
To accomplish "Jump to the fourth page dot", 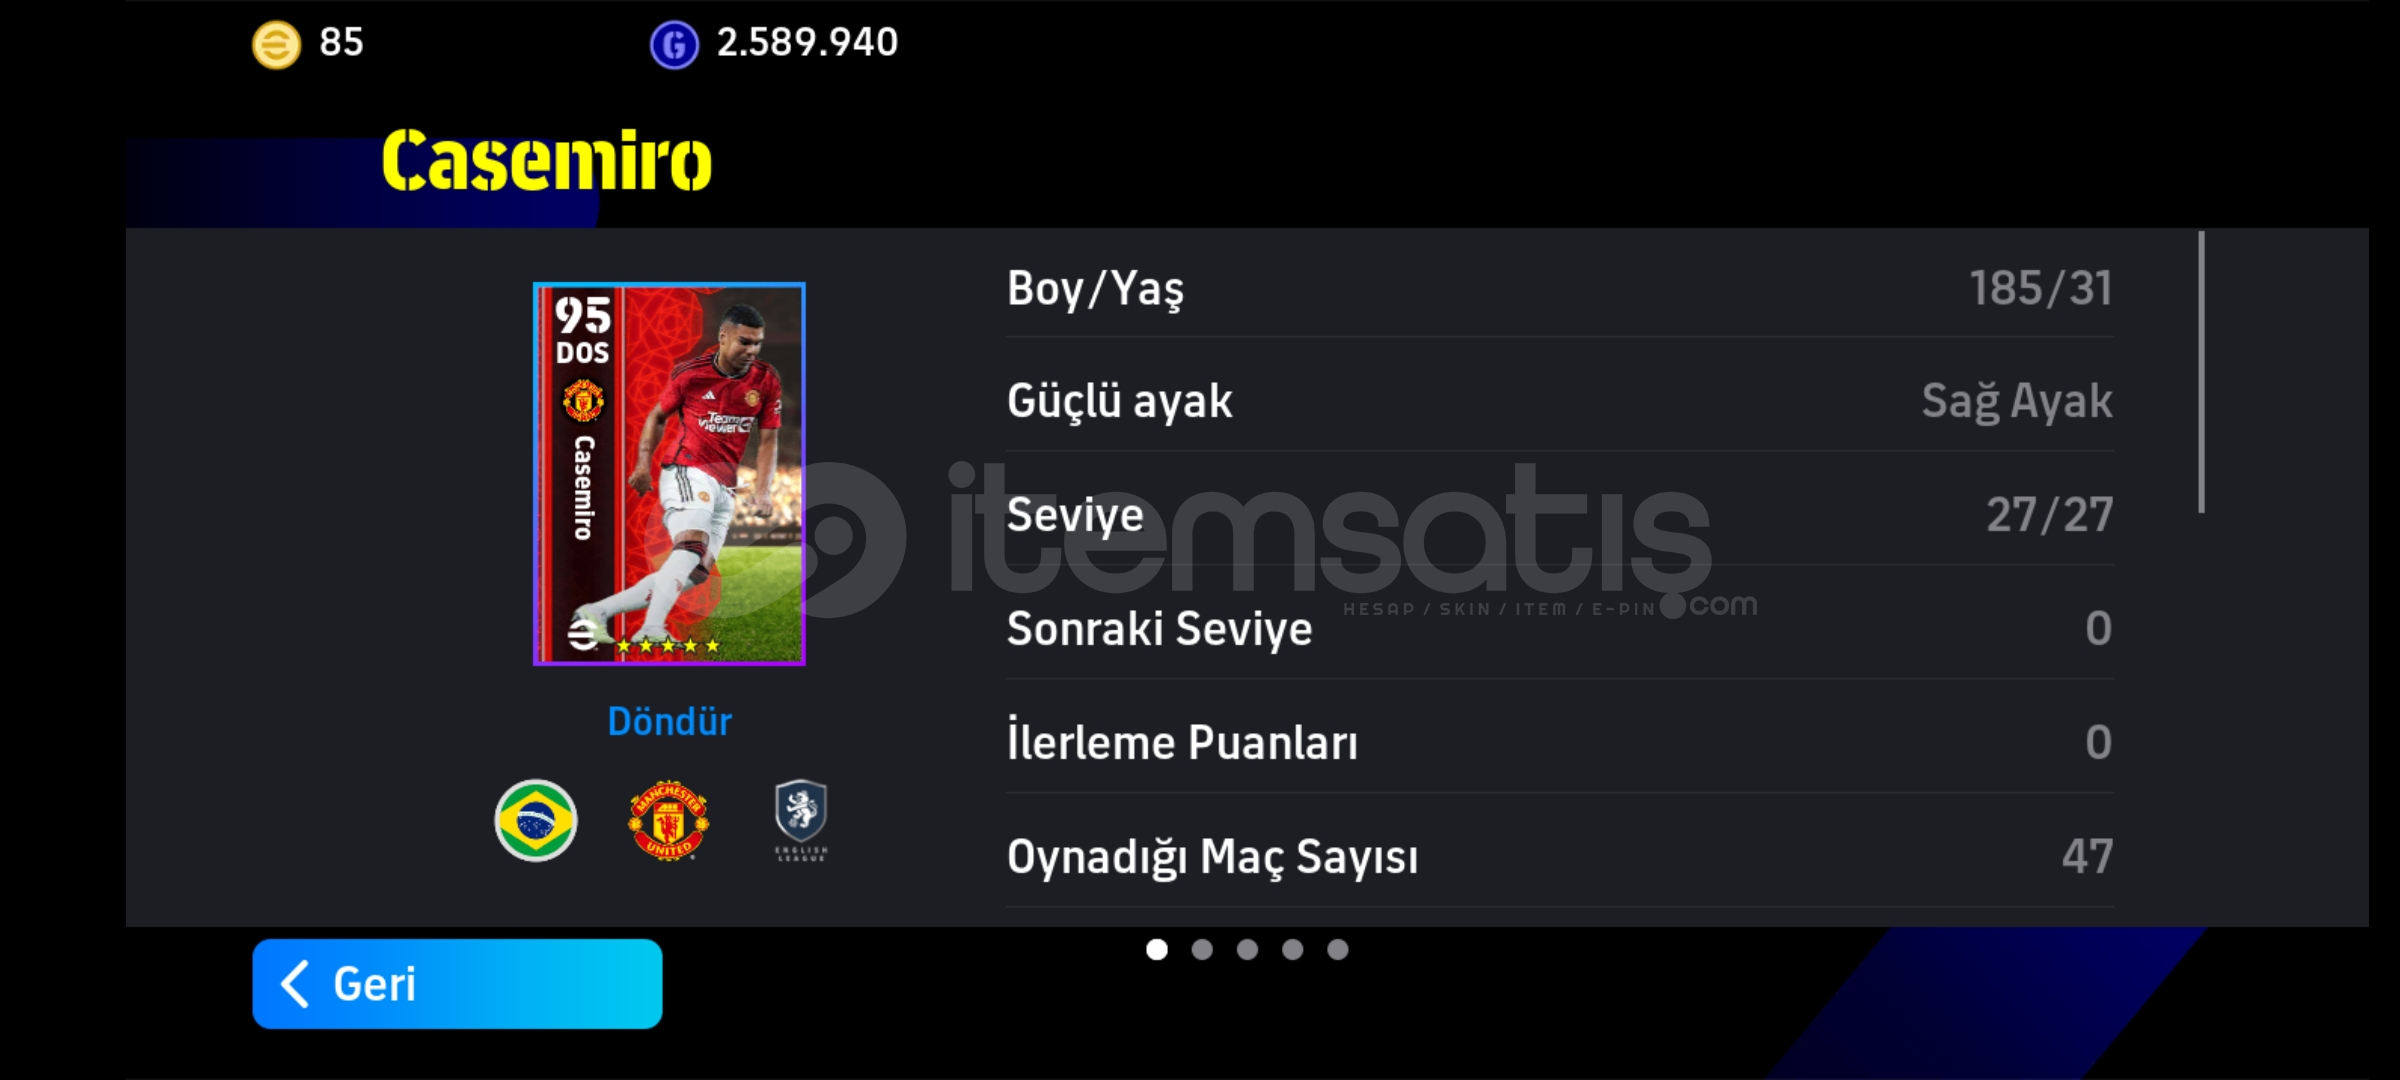I will point(1293,949).
